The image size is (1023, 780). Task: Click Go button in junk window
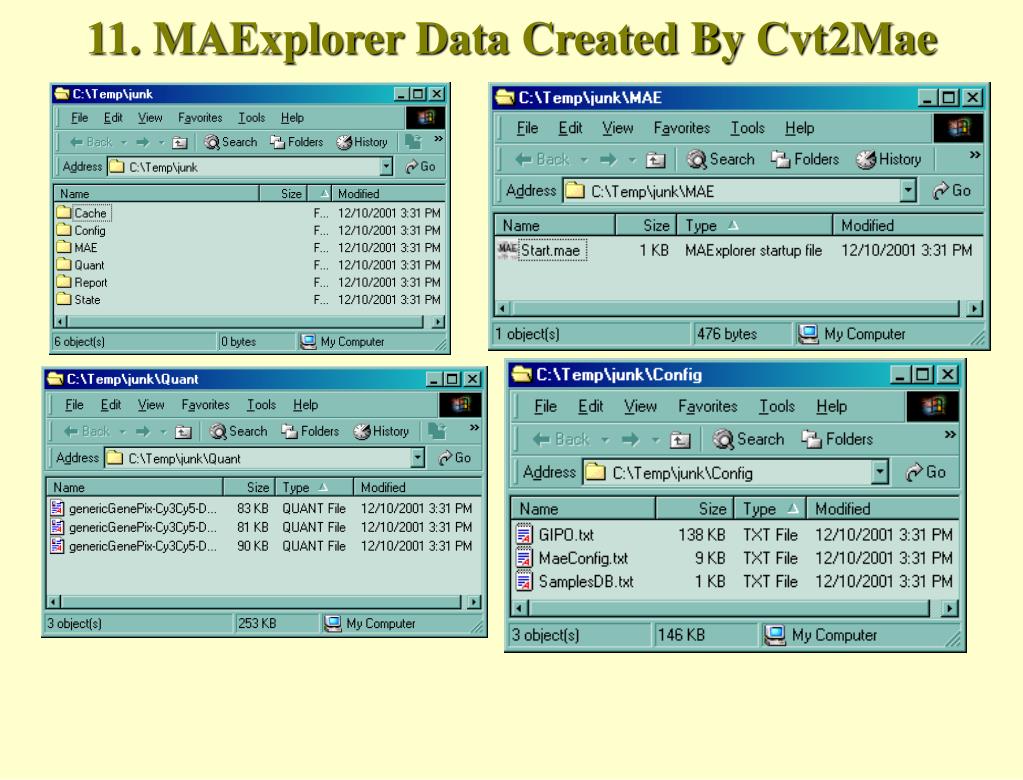point(420,167)
